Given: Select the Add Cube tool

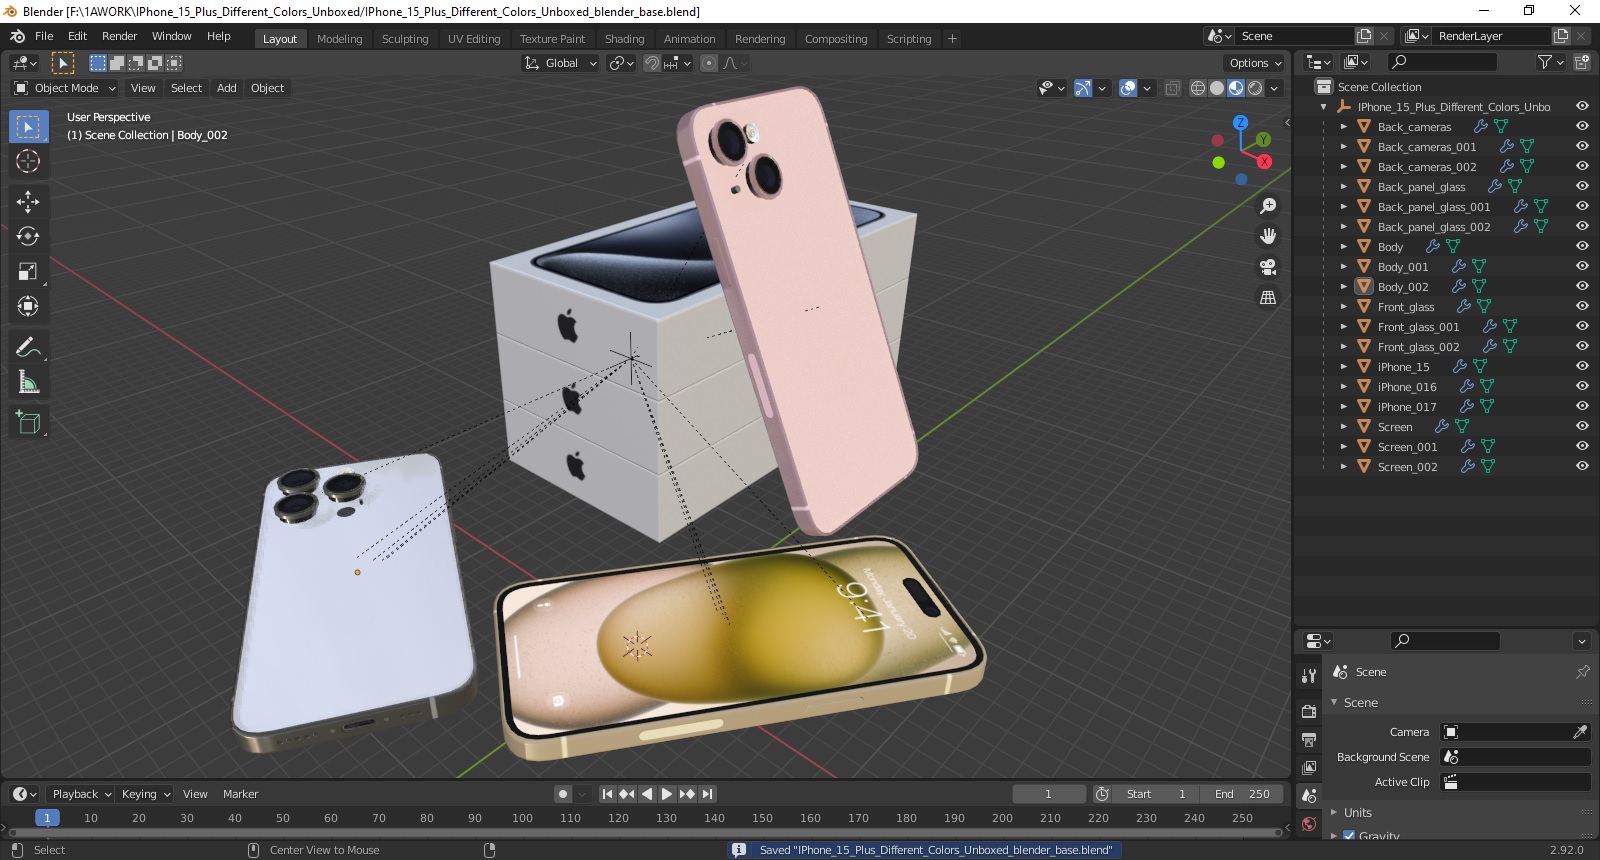Looking at the screenshot, I should pyautogui.click(x=28, y=423).
